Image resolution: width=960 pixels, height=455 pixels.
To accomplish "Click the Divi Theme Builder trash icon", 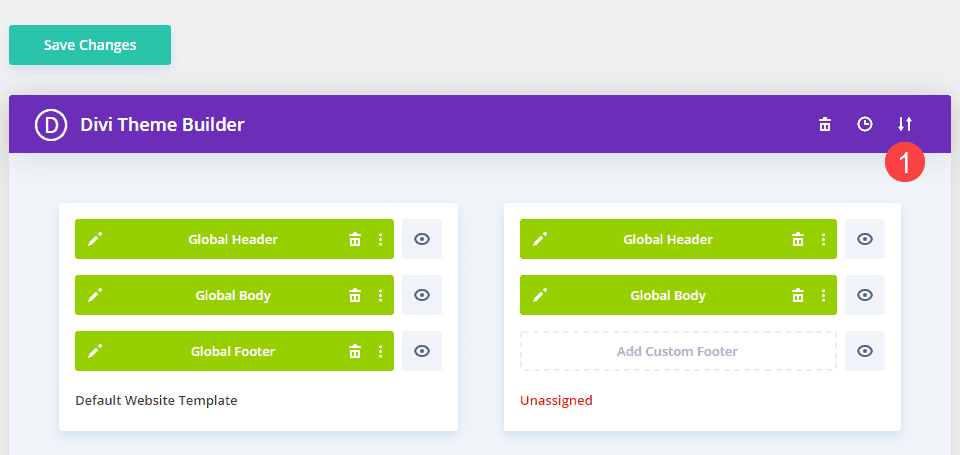I will pos(825,124).
